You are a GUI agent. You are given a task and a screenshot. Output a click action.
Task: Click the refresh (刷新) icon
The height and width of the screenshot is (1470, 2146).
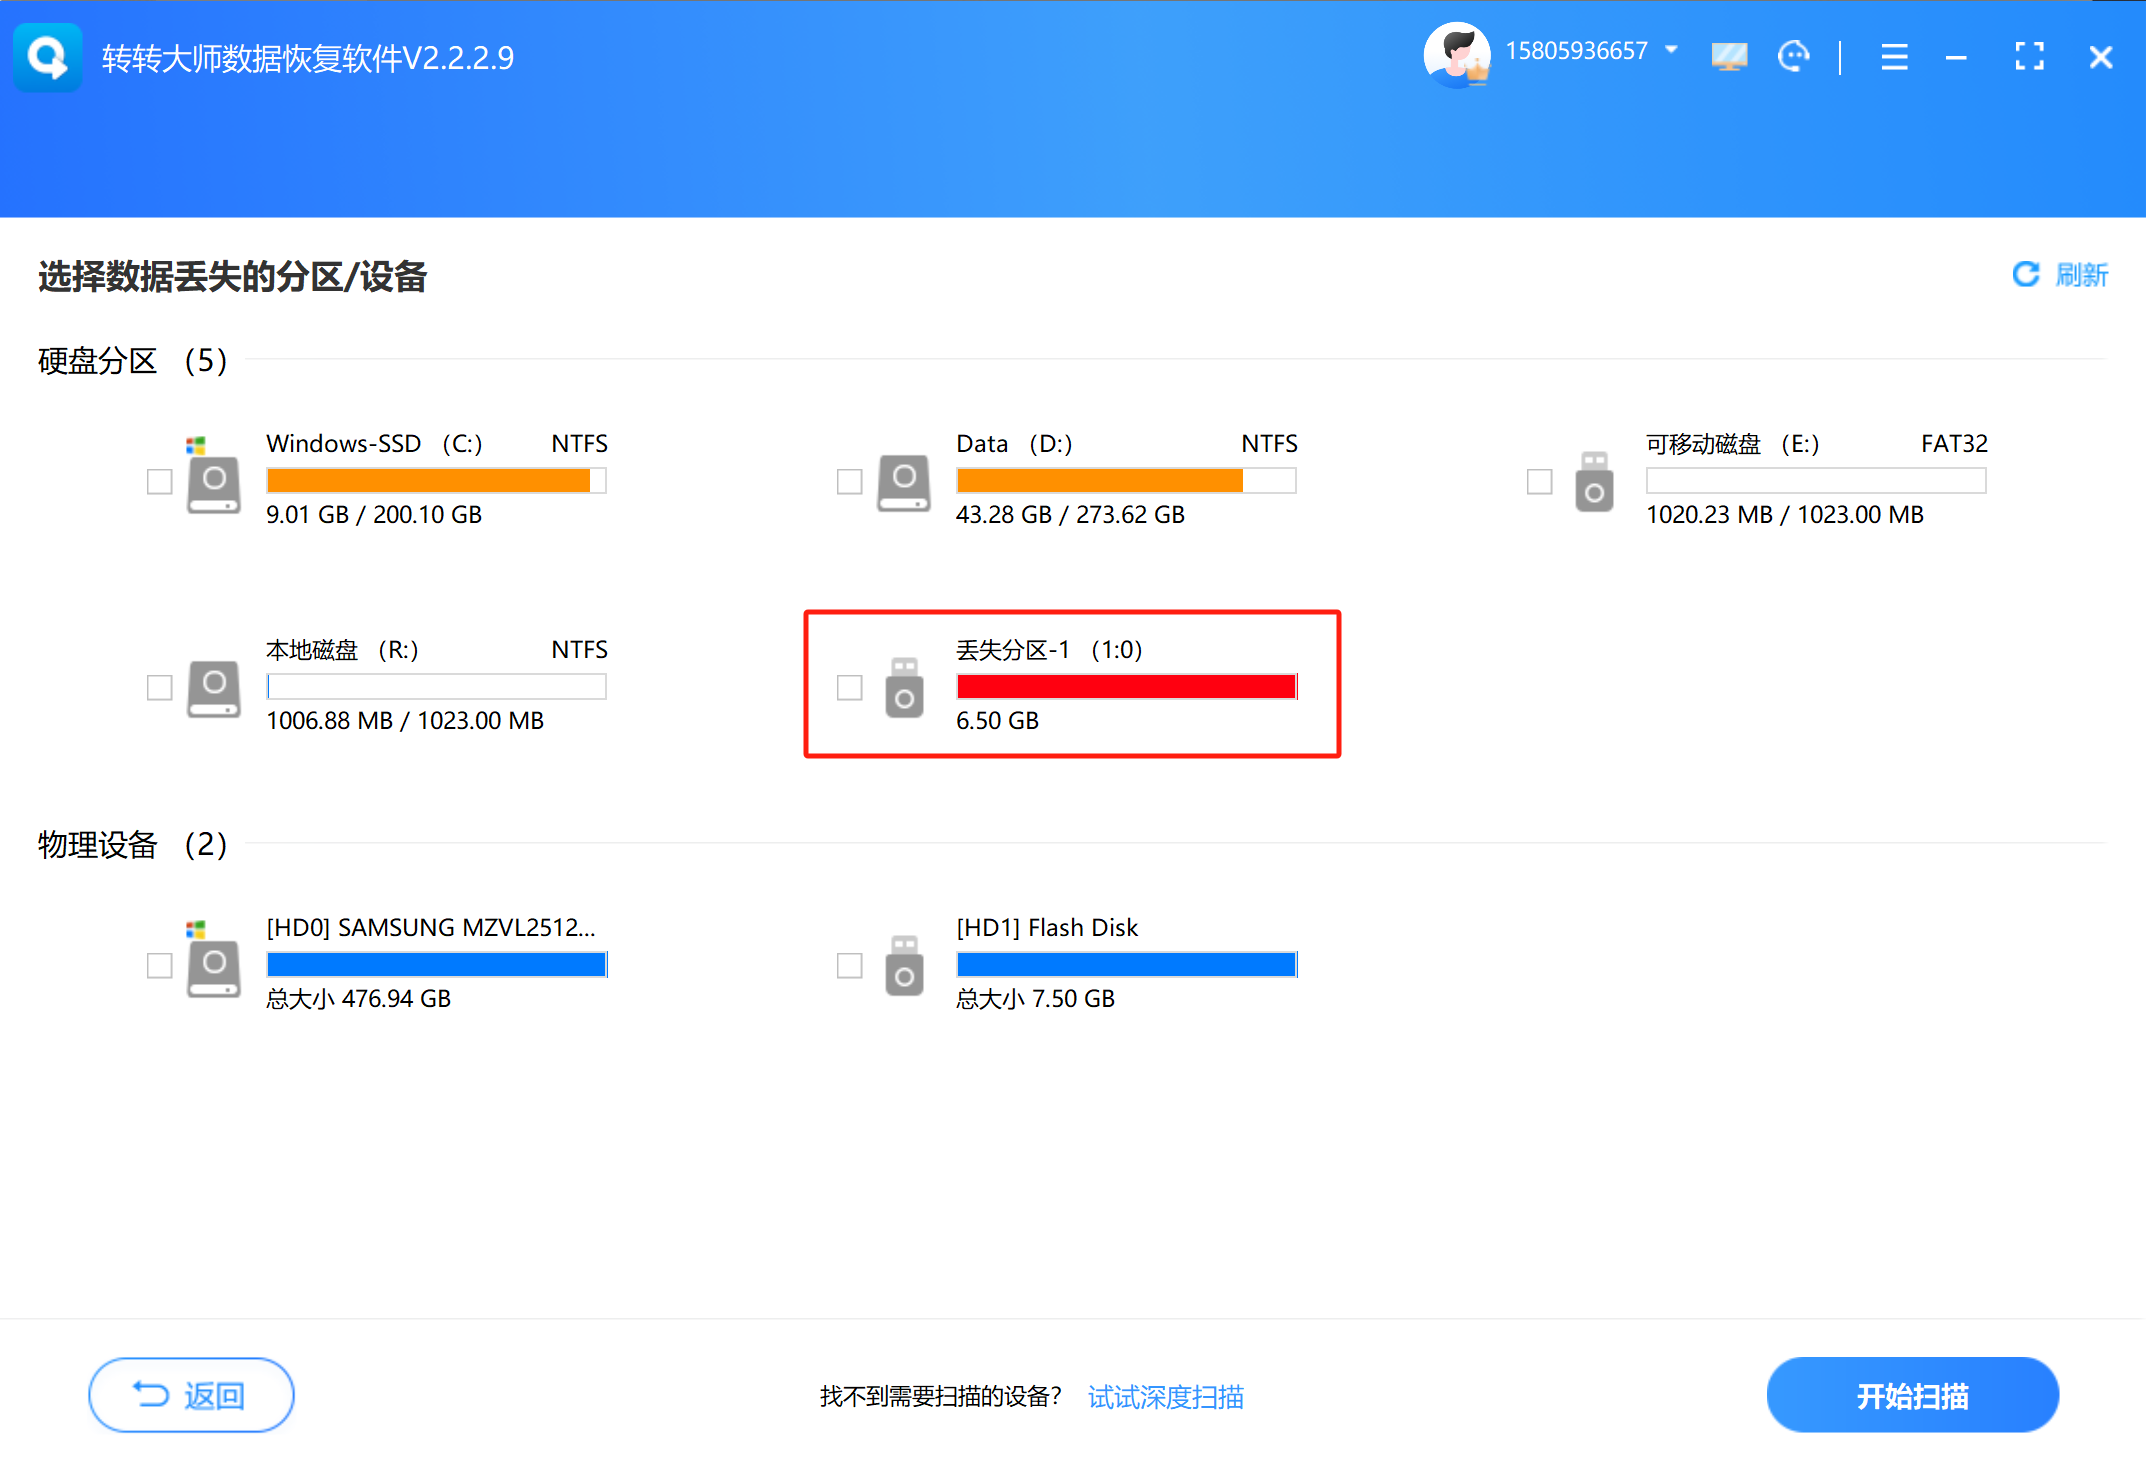2026,275
